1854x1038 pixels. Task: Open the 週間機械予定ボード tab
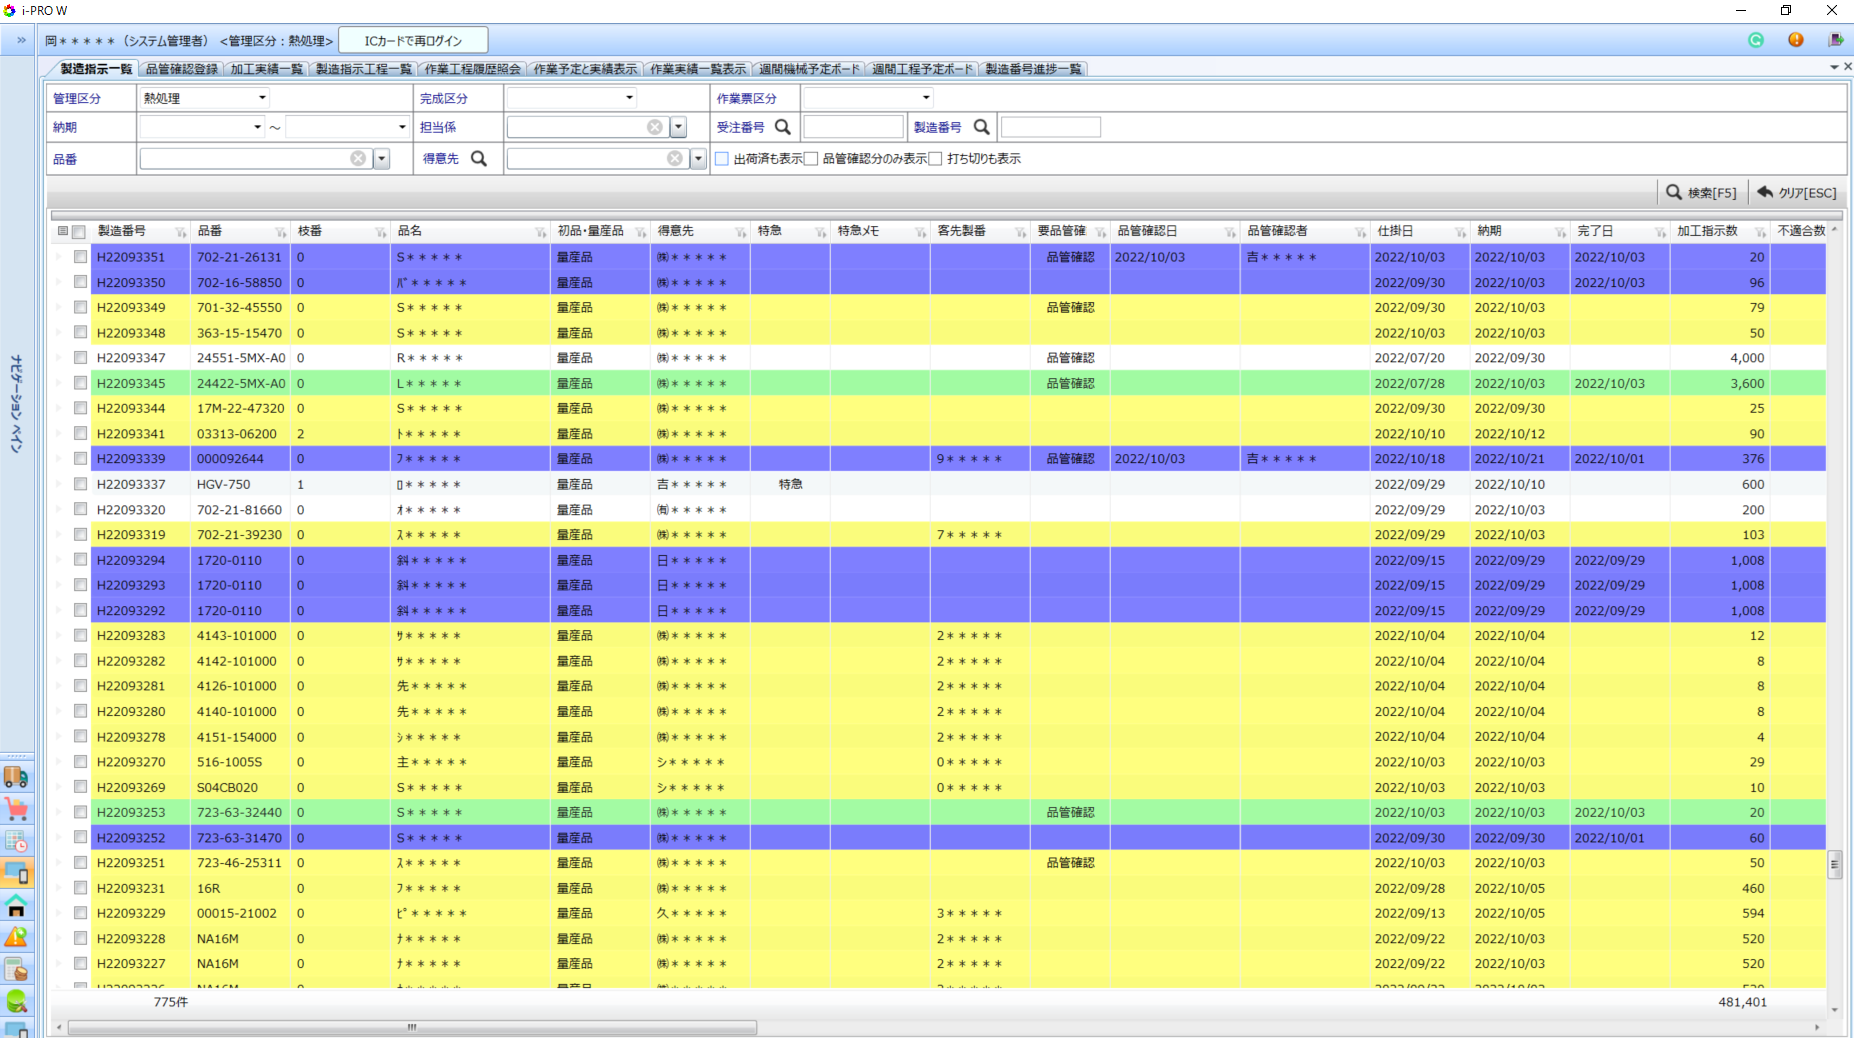[x=808, y=69]
